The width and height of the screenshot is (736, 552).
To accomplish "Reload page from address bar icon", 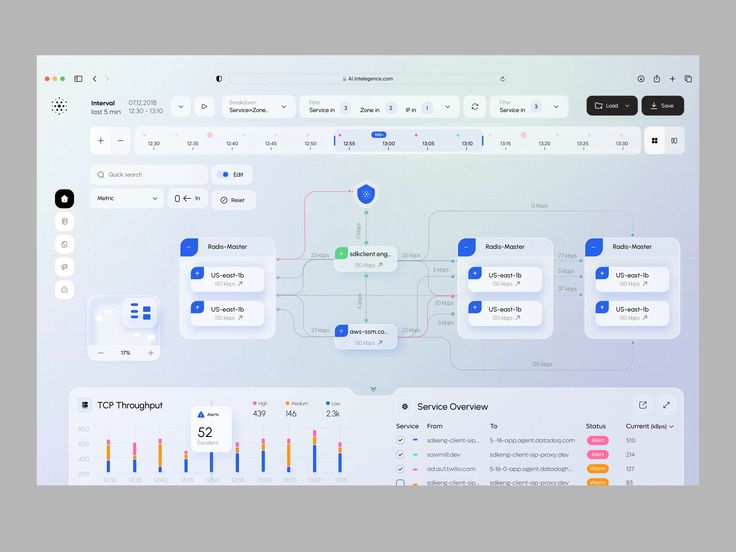I will (x=502, y=79).
